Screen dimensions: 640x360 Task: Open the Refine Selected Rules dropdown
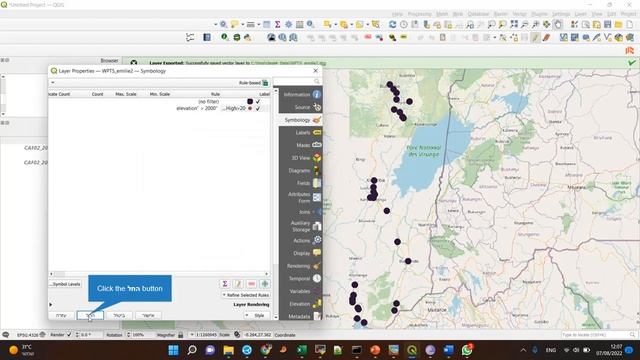[x=245, y=295]
